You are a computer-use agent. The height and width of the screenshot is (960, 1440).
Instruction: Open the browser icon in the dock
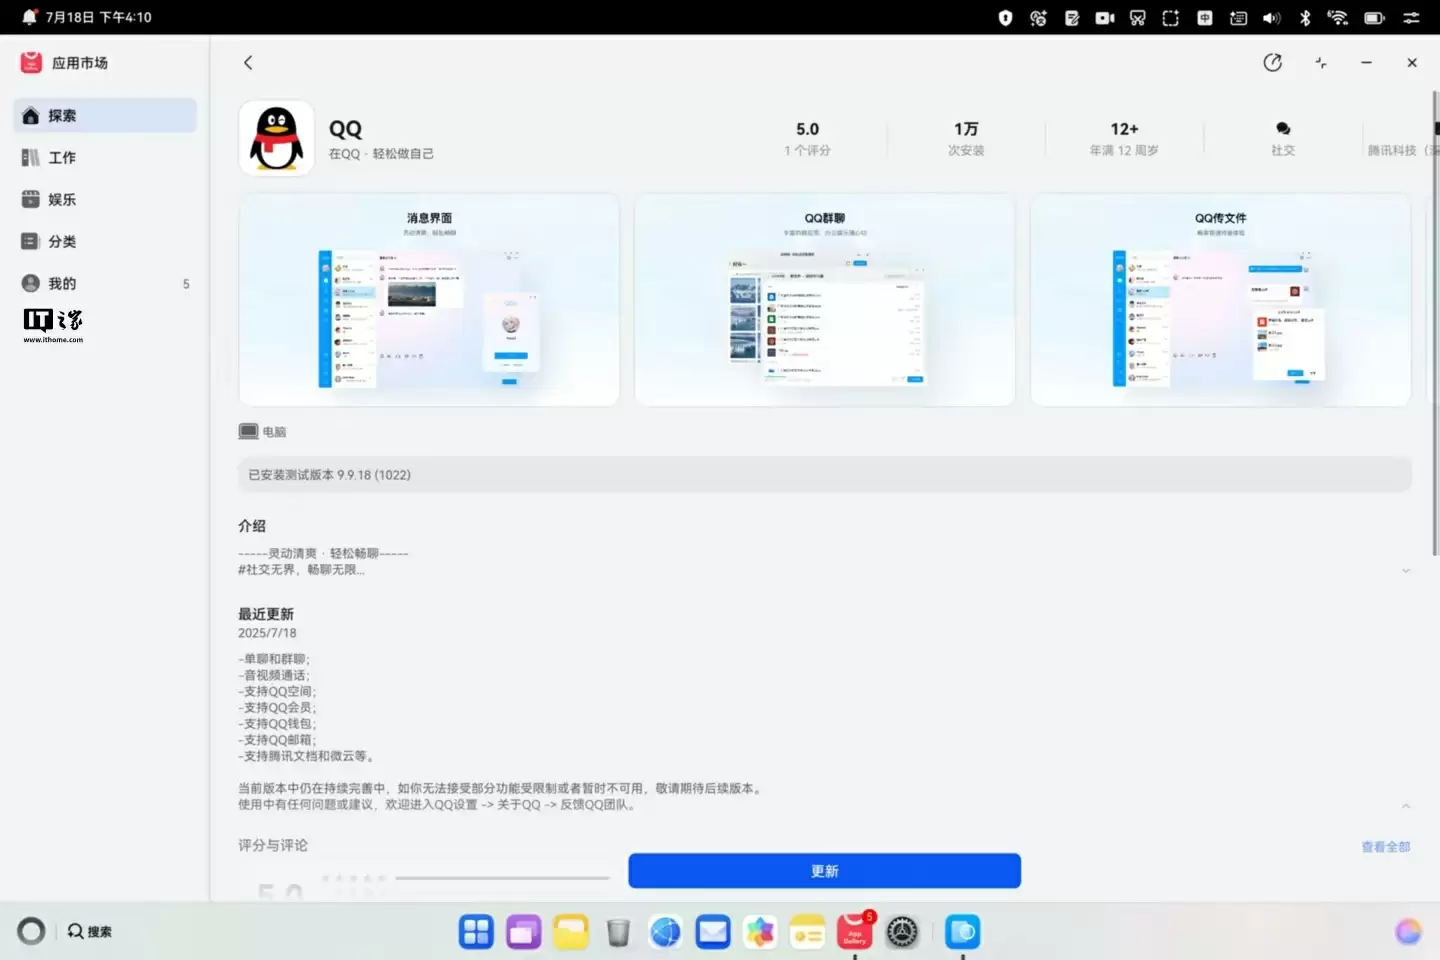click(665, 931)
